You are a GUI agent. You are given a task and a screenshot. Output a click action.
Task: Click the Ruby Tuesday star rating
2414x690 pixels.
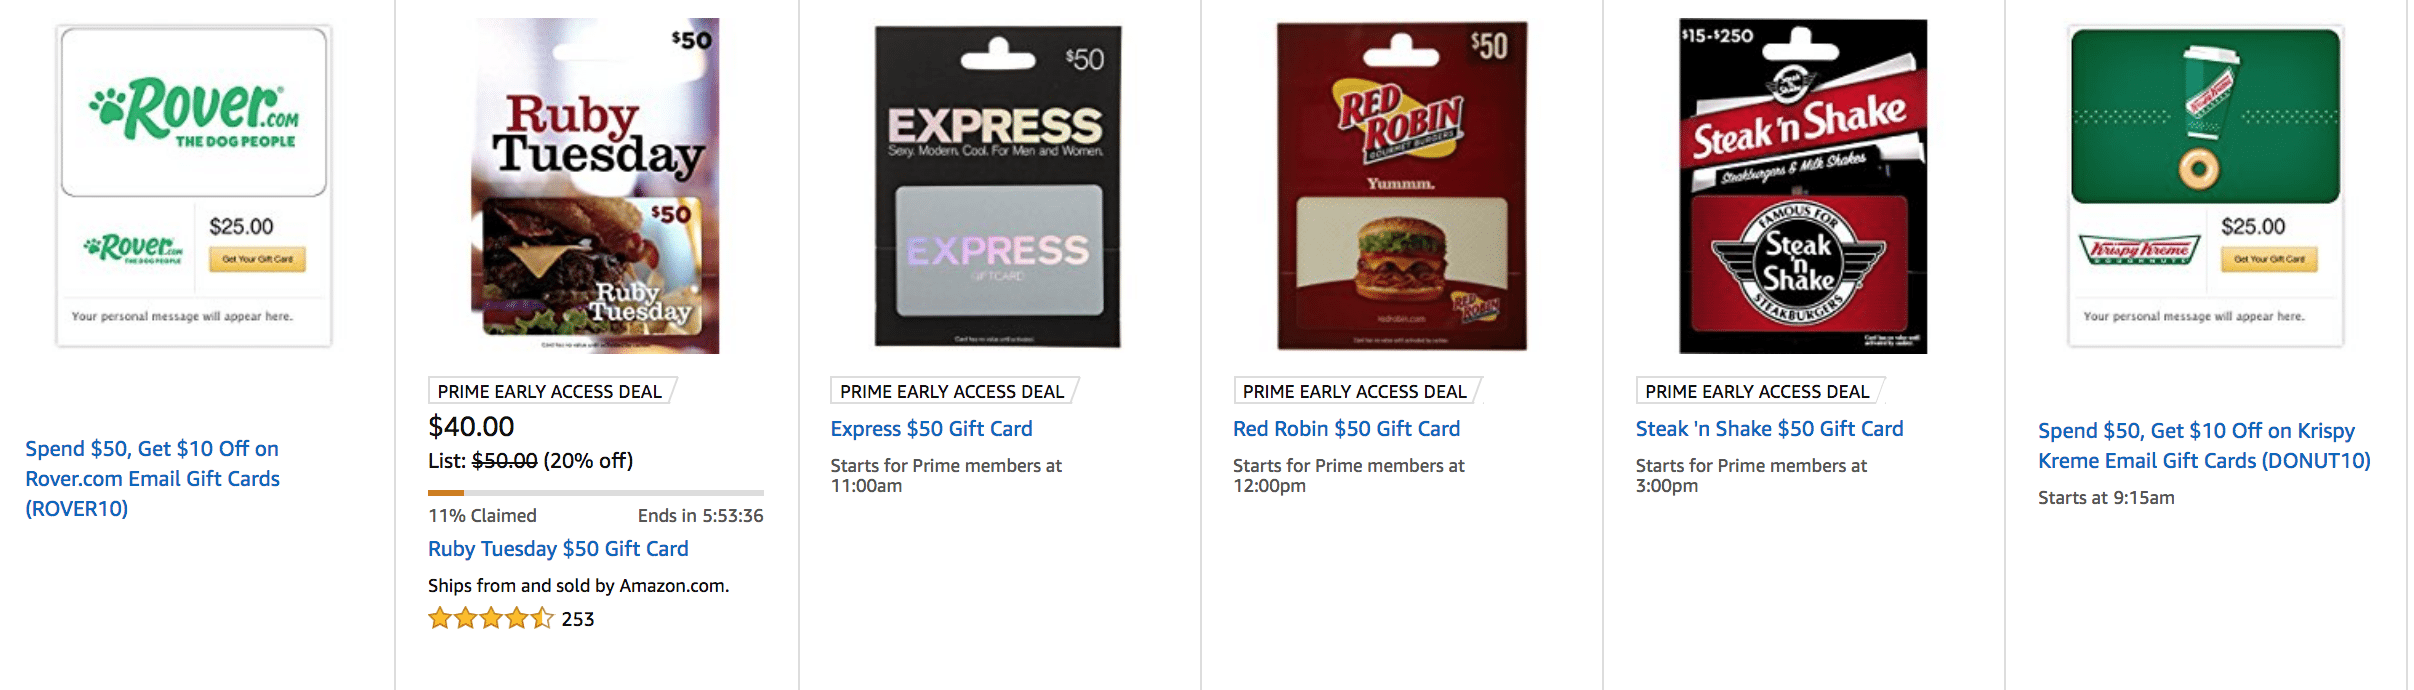490,619
